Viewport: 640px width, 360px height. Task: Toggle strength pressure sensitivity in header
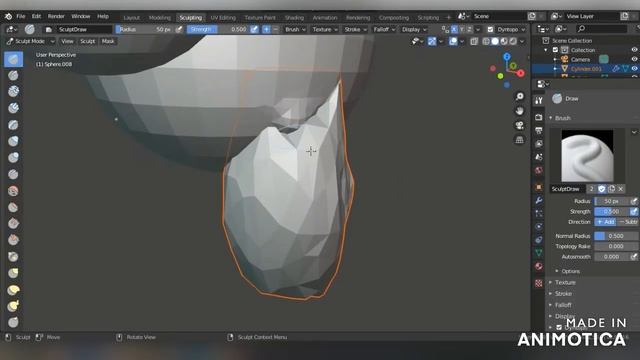pyautogui.click(x=254, y=29)
